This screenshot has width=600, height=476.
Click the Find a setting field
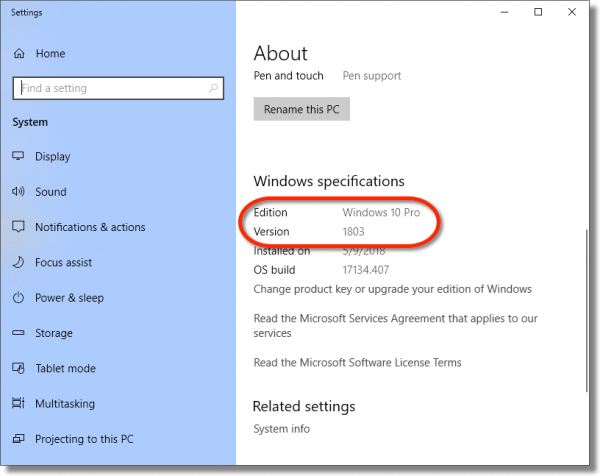[x=118, y=88]
